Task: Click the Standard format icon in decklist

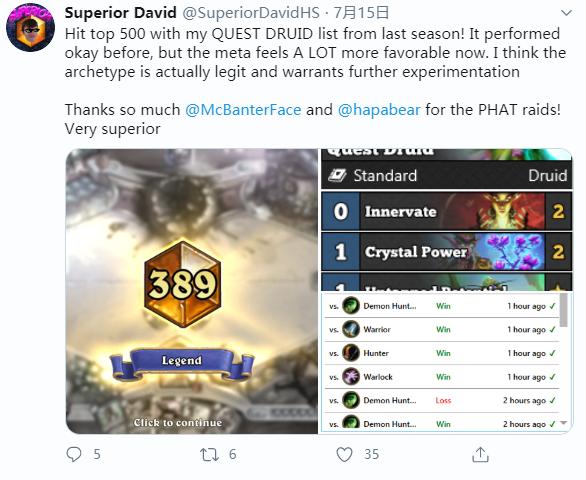Action: (x=337, y=175)
